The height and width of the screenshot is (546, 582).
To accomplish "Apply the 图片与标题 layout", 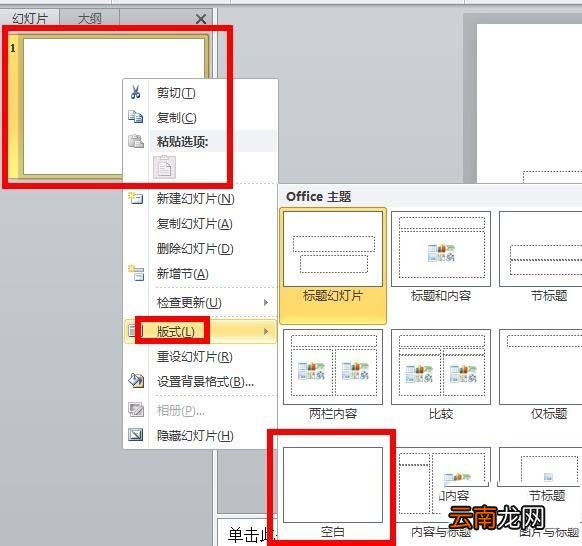I will tap(540, 493).
